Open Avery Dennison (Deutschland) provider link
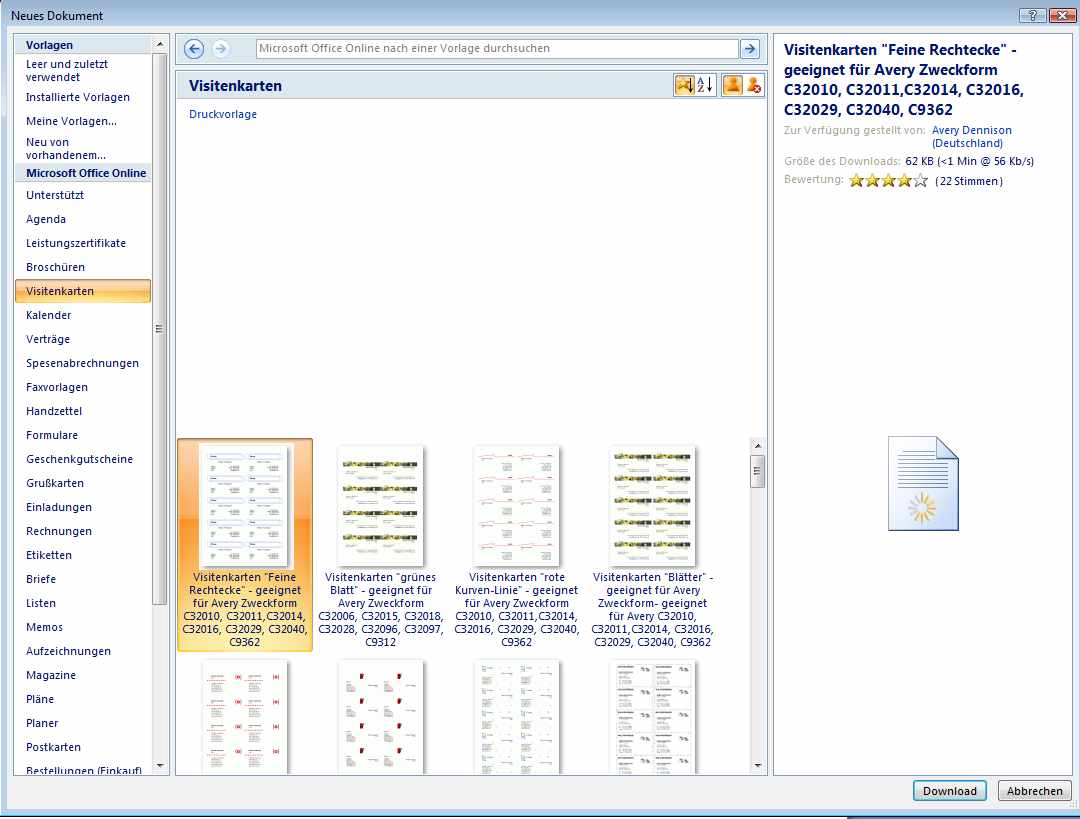 (x=971, y=136)
